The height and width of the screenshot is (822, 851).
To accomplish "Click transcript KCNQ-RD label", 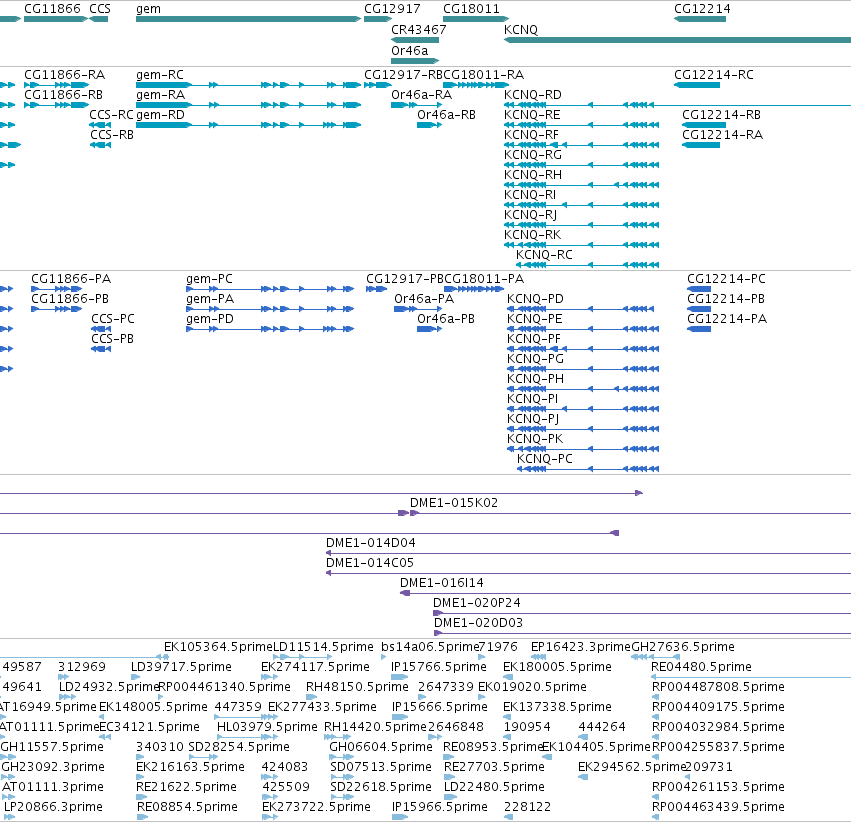I will [x=532, y=94].
